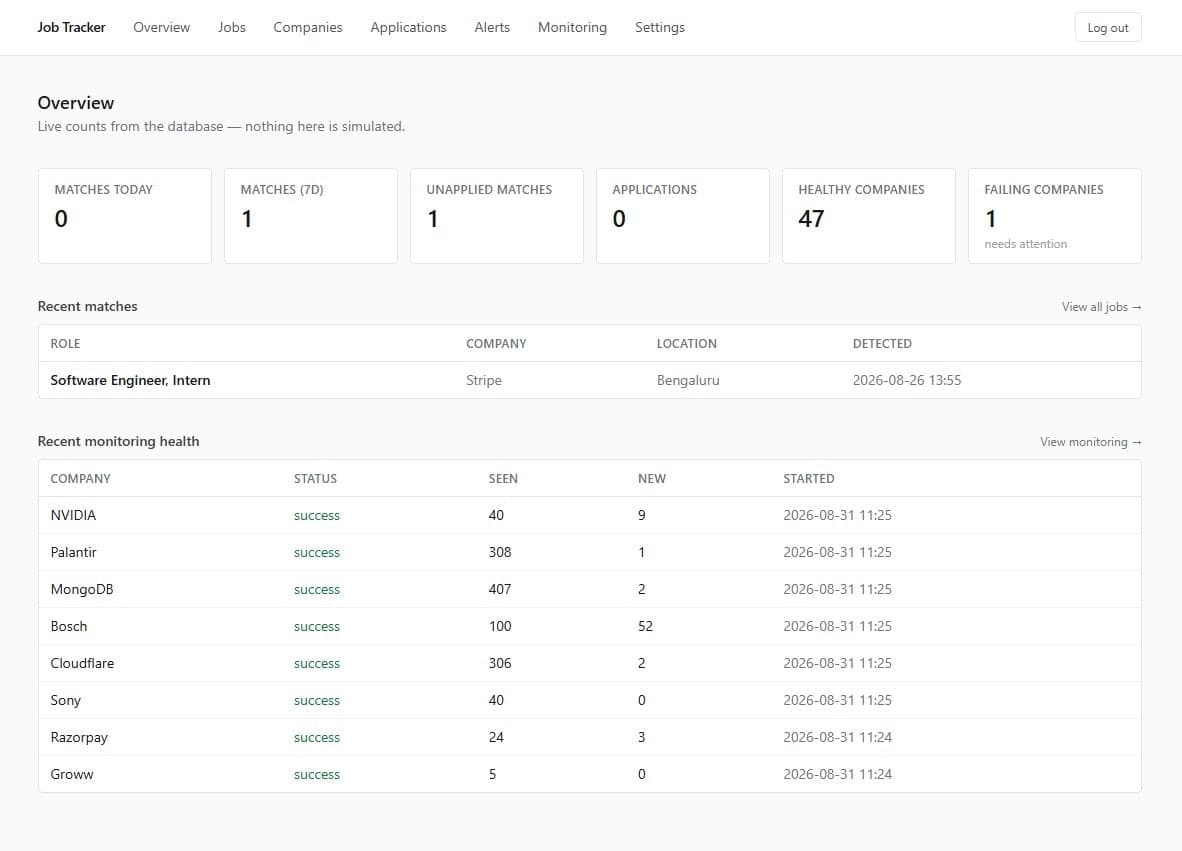
Task: Click the seen count 24 for Razorpay
Action: pos(496,736)
